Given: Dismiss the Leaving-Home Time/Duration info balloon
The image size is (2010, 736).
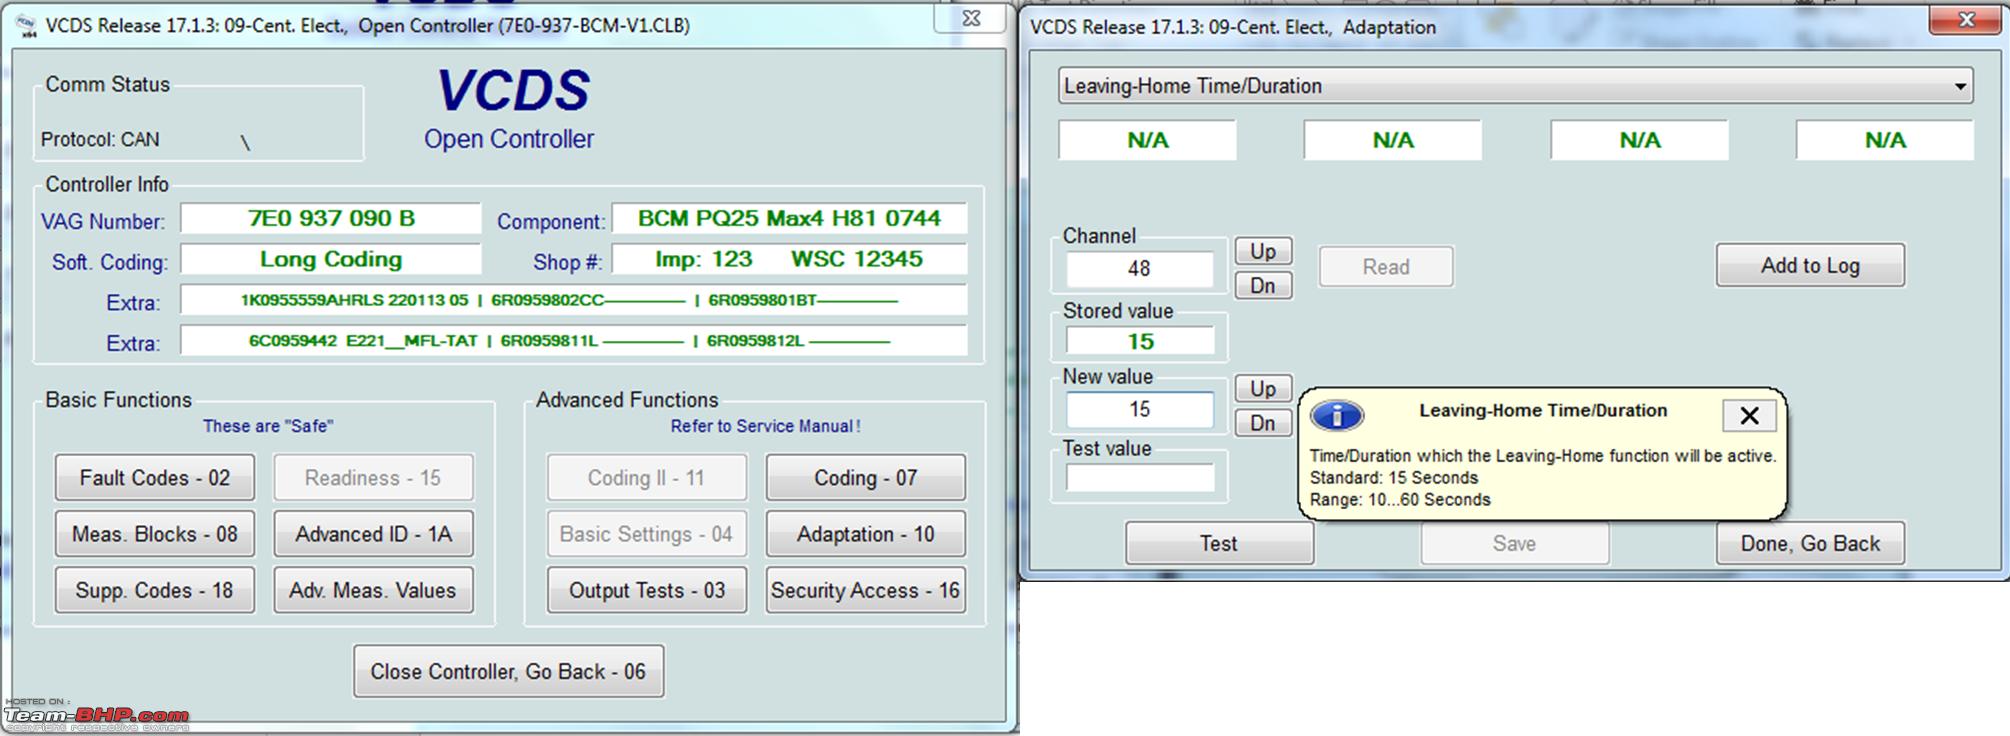Looking at the screenshot, I should tap(1749, 416).
